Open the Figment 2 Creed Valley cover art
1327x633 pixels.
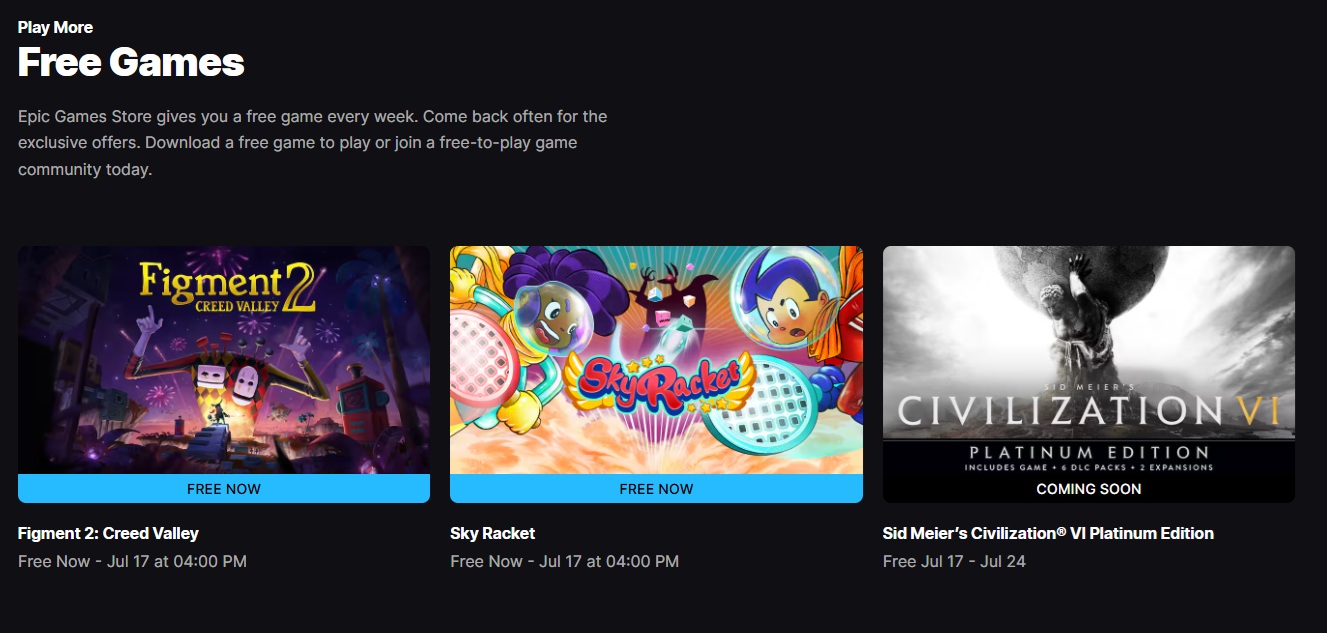[x=224, y=360]
